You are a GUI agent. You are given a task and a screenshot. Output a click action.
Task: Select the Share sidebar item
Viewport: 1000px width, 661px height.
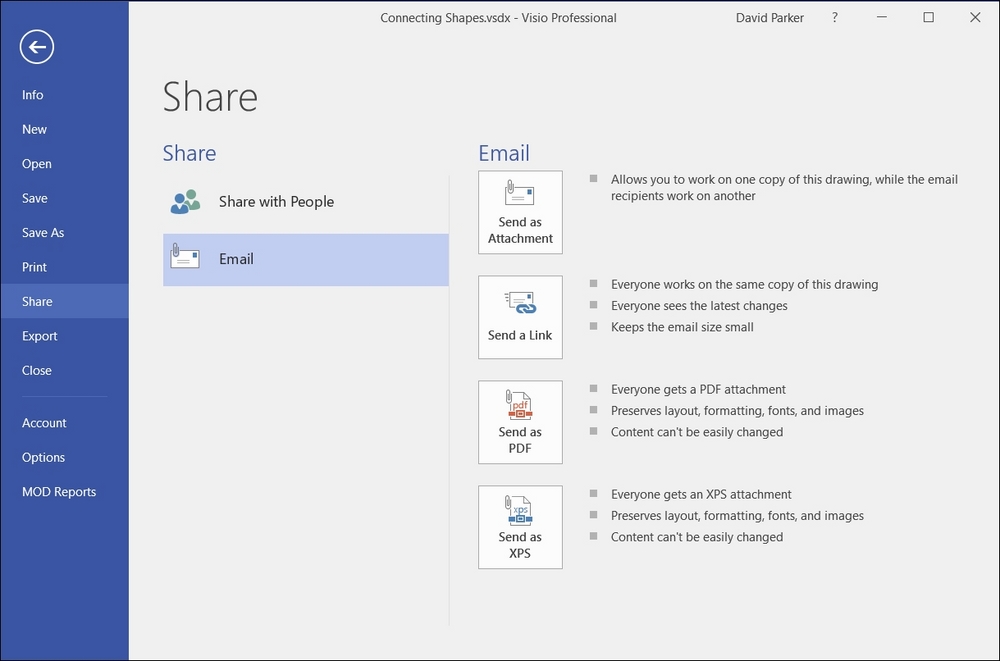coord(64,301)
